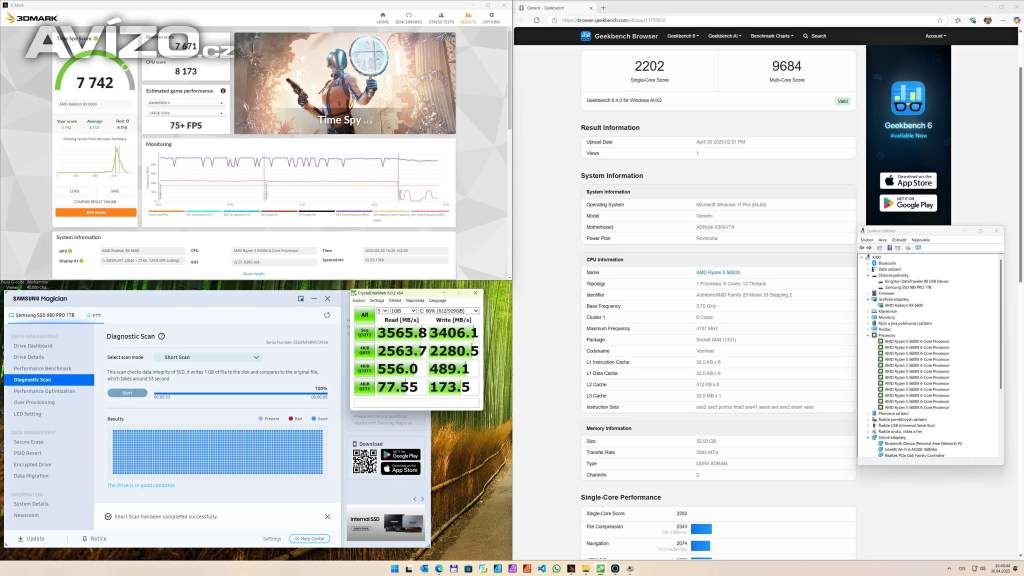Open the resolution dropdown above 75+ FPS
1024x576 pixels.
pyautogui.click(x=185, y=113)
